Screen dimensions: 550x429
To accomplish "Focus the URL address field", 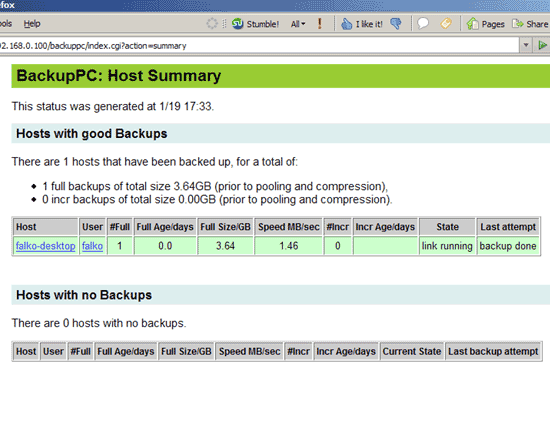I will [x=259, y=46].
